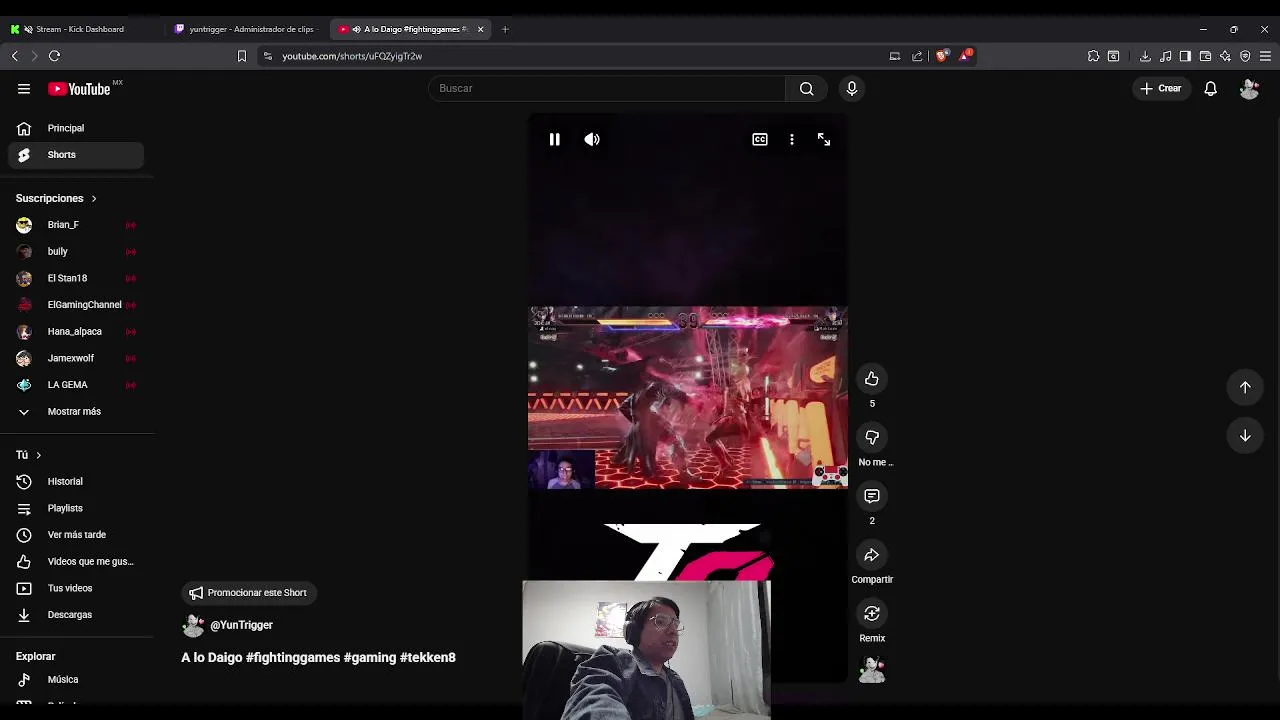1280x720 pixels.
Task: Open Remix options for this Short
Action: coord(872,613)
